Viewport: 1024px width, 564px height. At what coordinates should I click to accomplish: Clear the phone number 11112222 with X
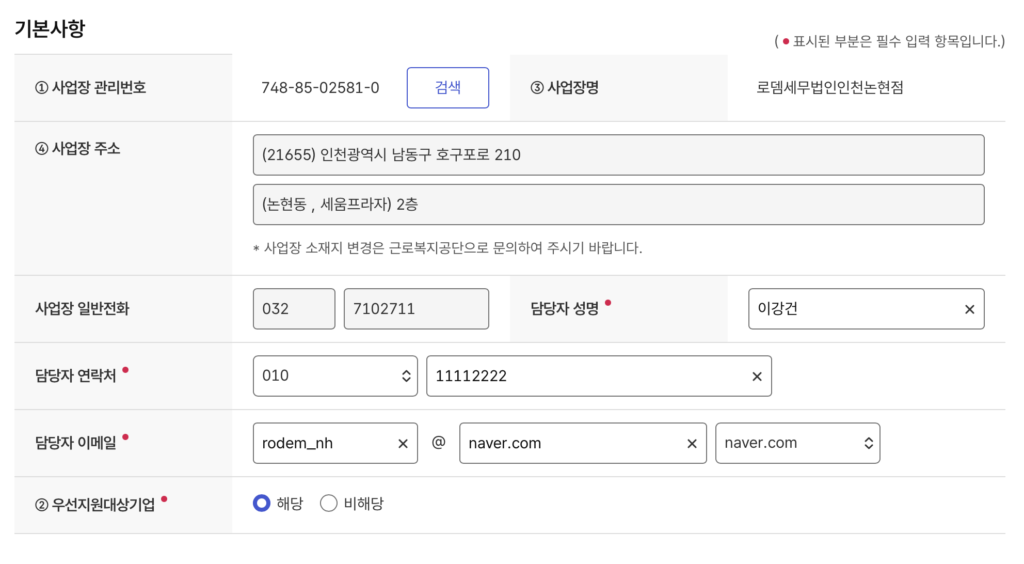pyautogui.click(x=756, y=377)
